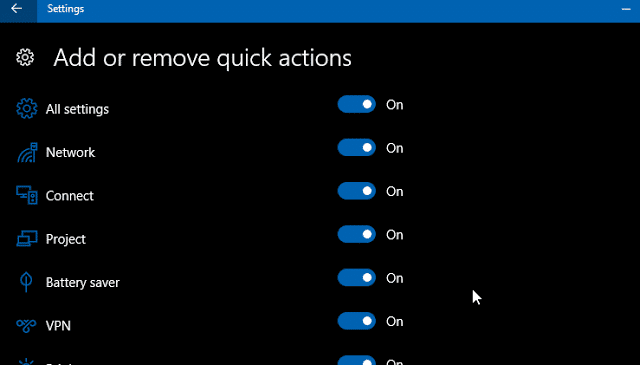640x365 pixels.
Task: Click the Connect devices icon
Action: (x=27, y=195)
